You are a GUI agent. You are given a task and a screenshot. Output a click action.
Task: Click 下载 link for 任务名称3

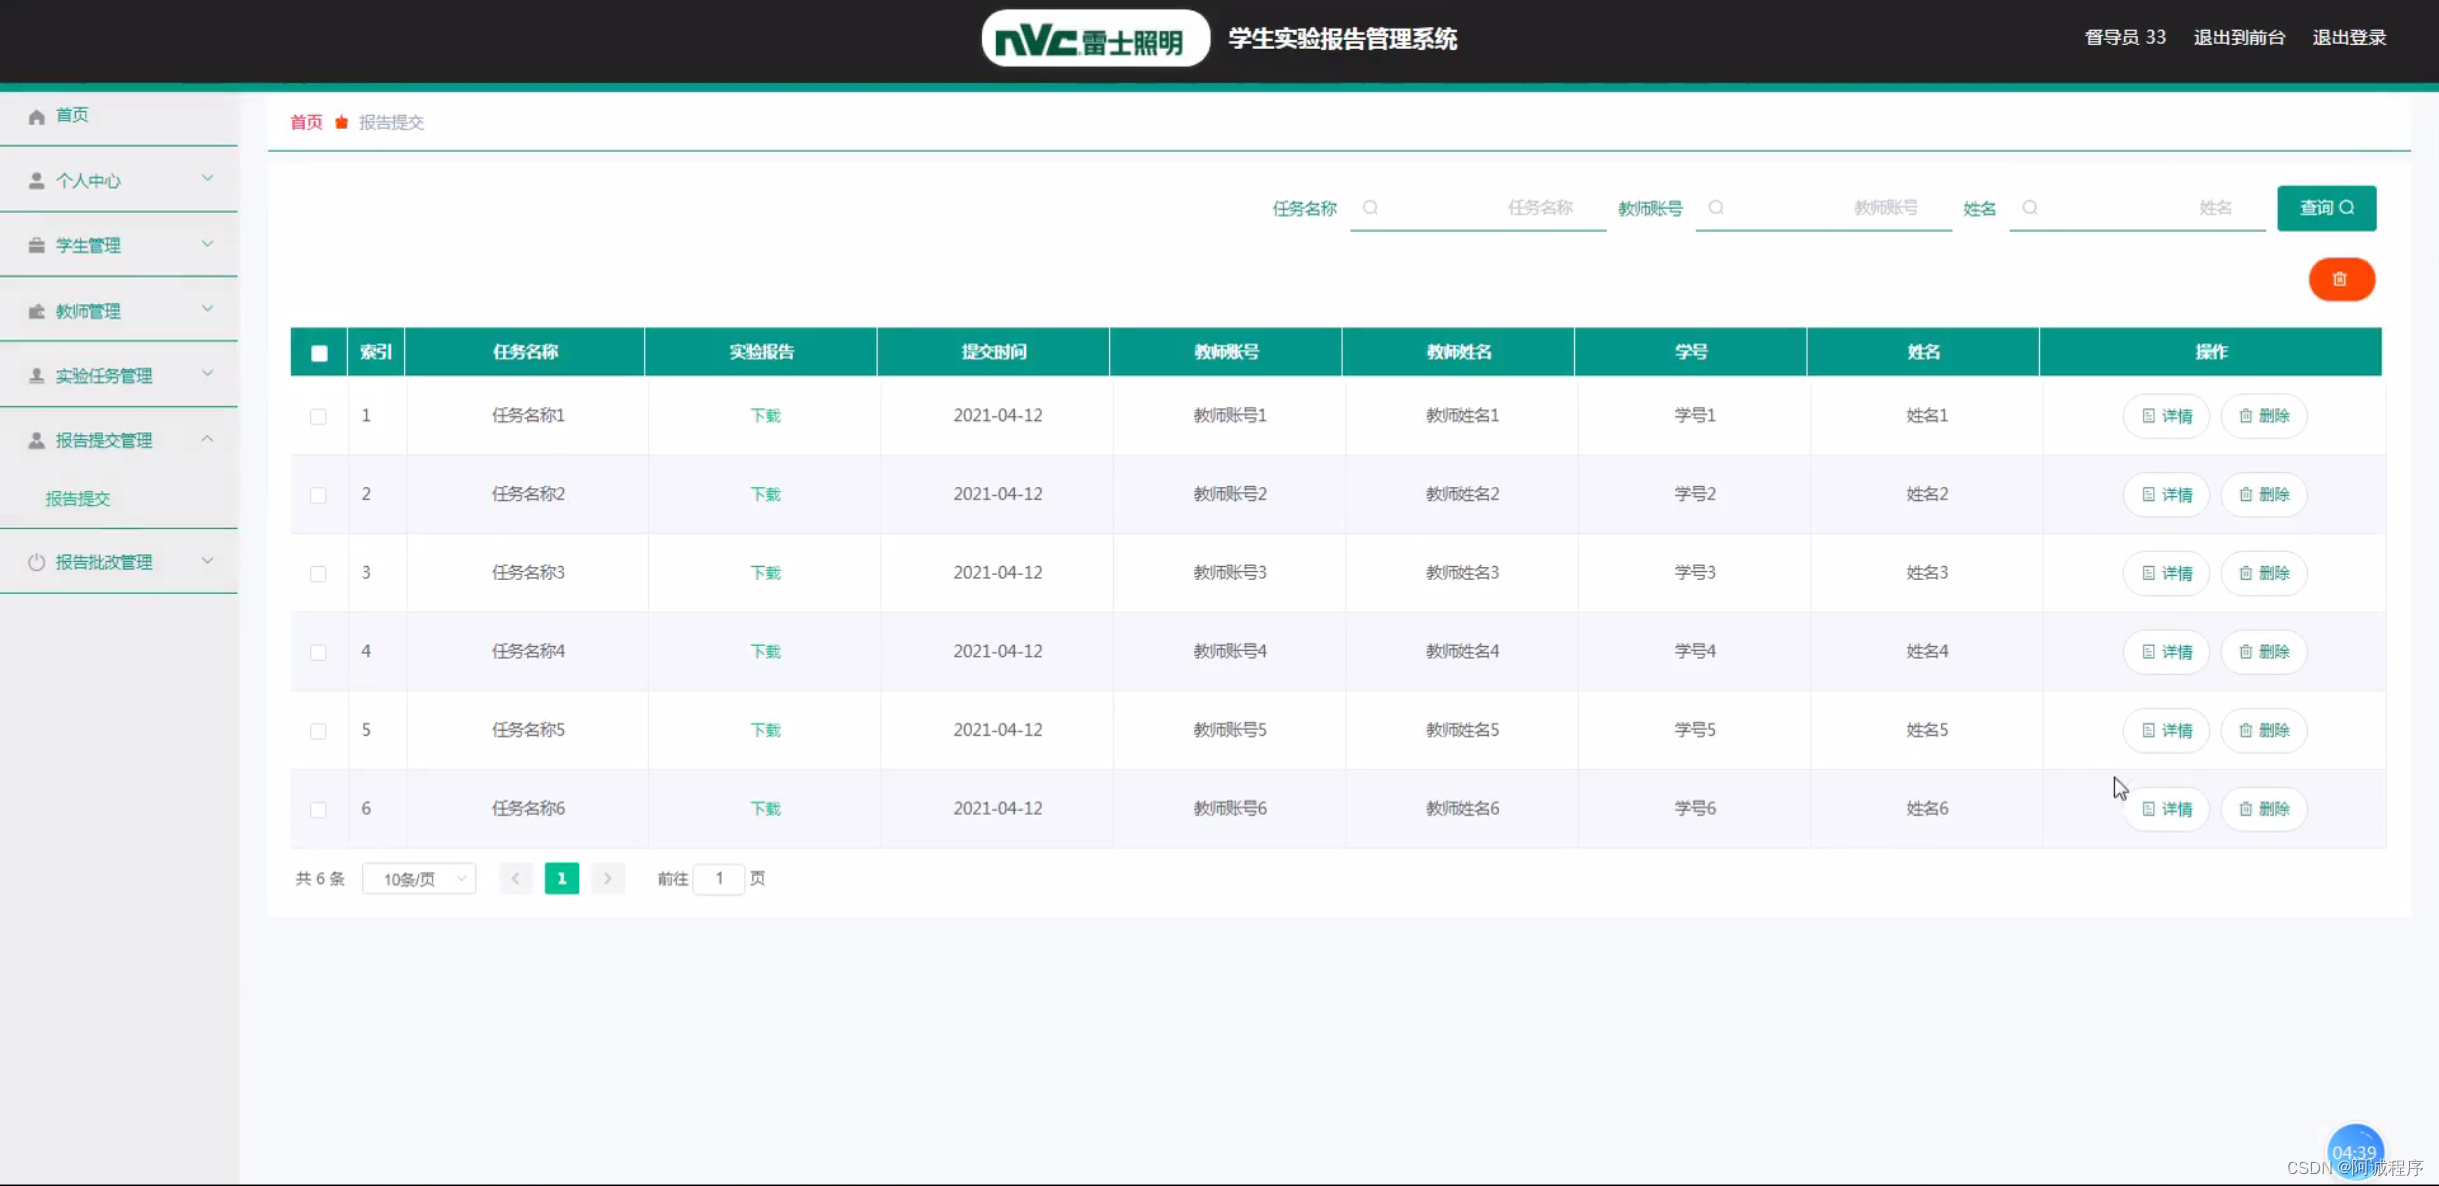(x=765, y=573)
